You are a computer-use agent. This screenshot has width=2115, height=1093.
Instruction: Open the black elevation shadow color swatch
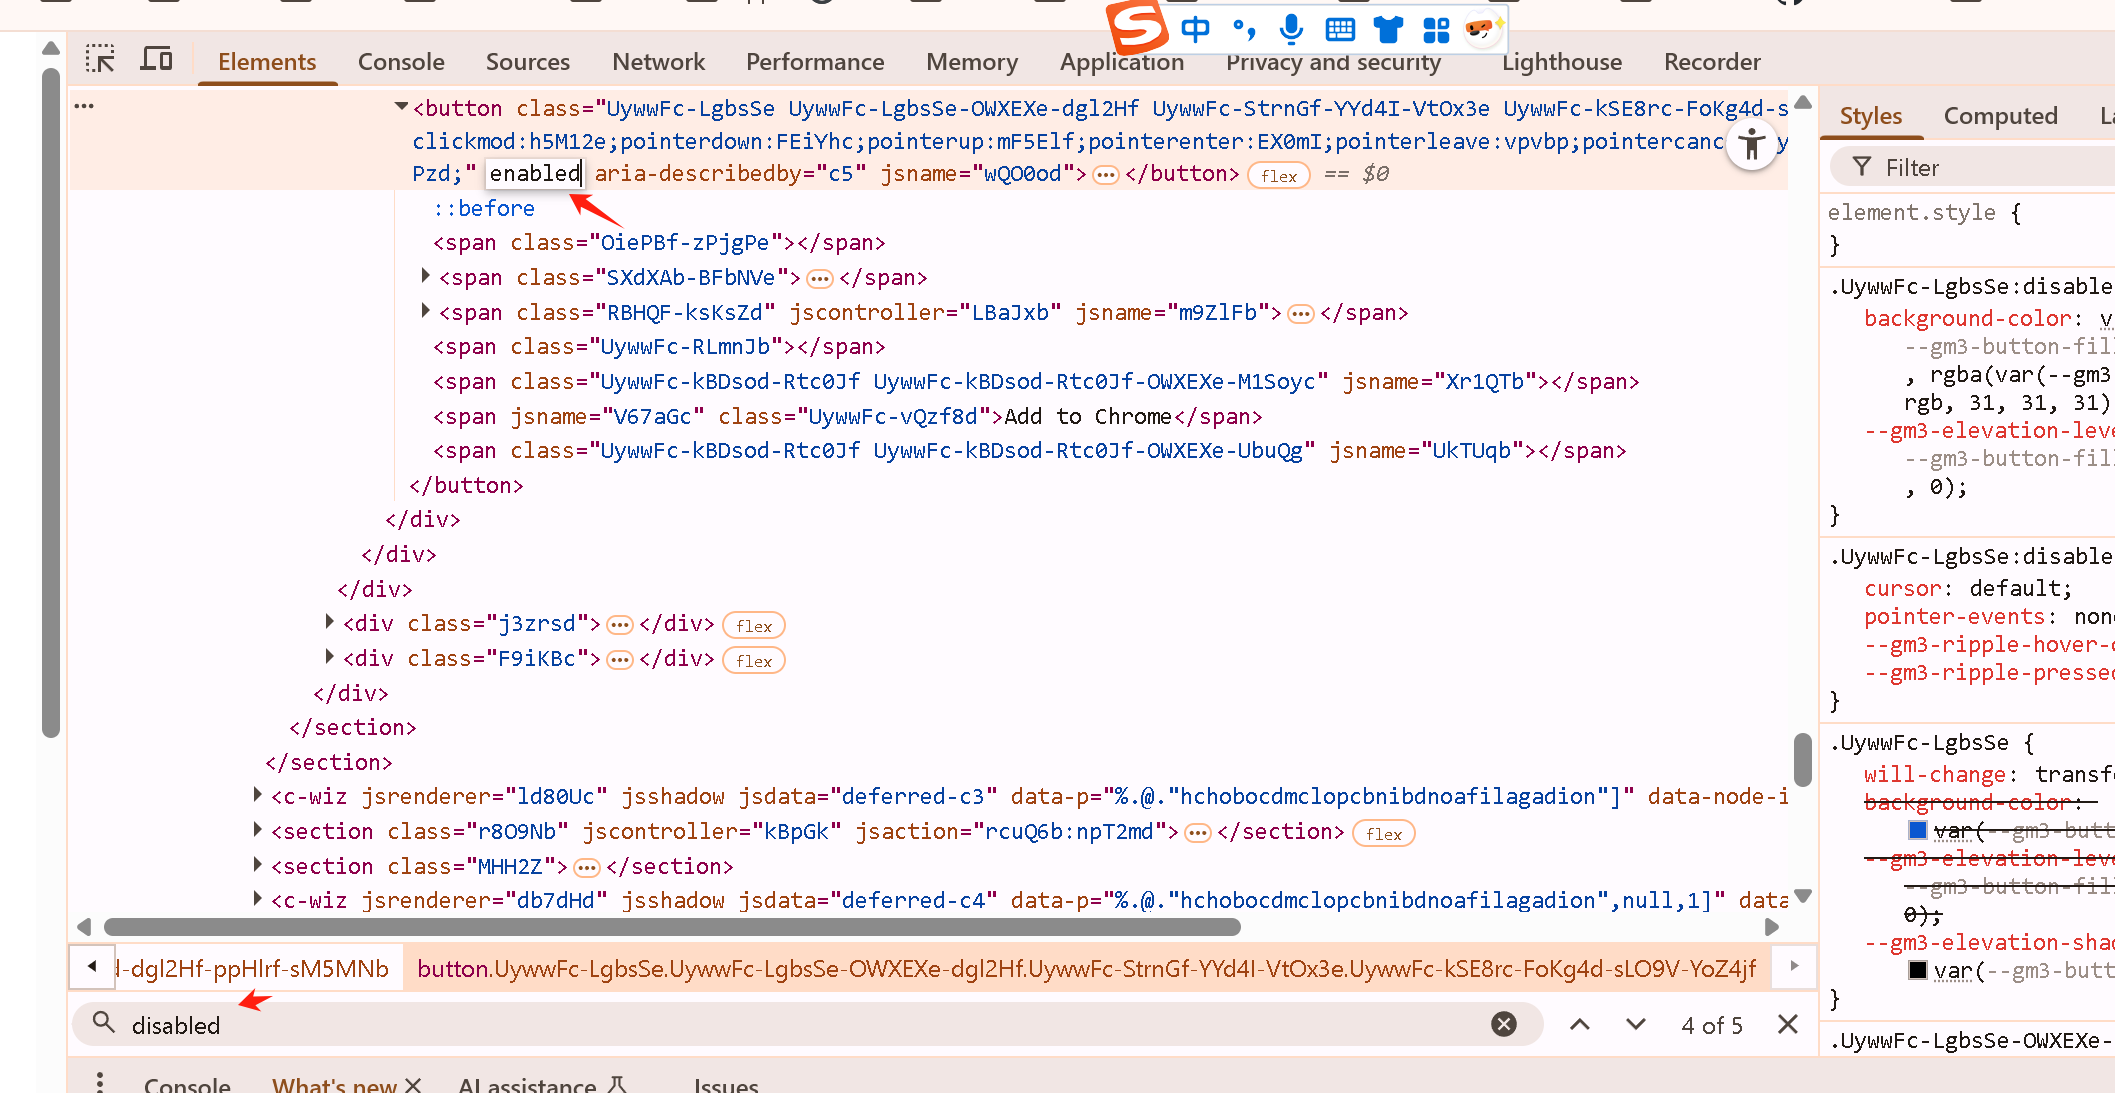1917,970
